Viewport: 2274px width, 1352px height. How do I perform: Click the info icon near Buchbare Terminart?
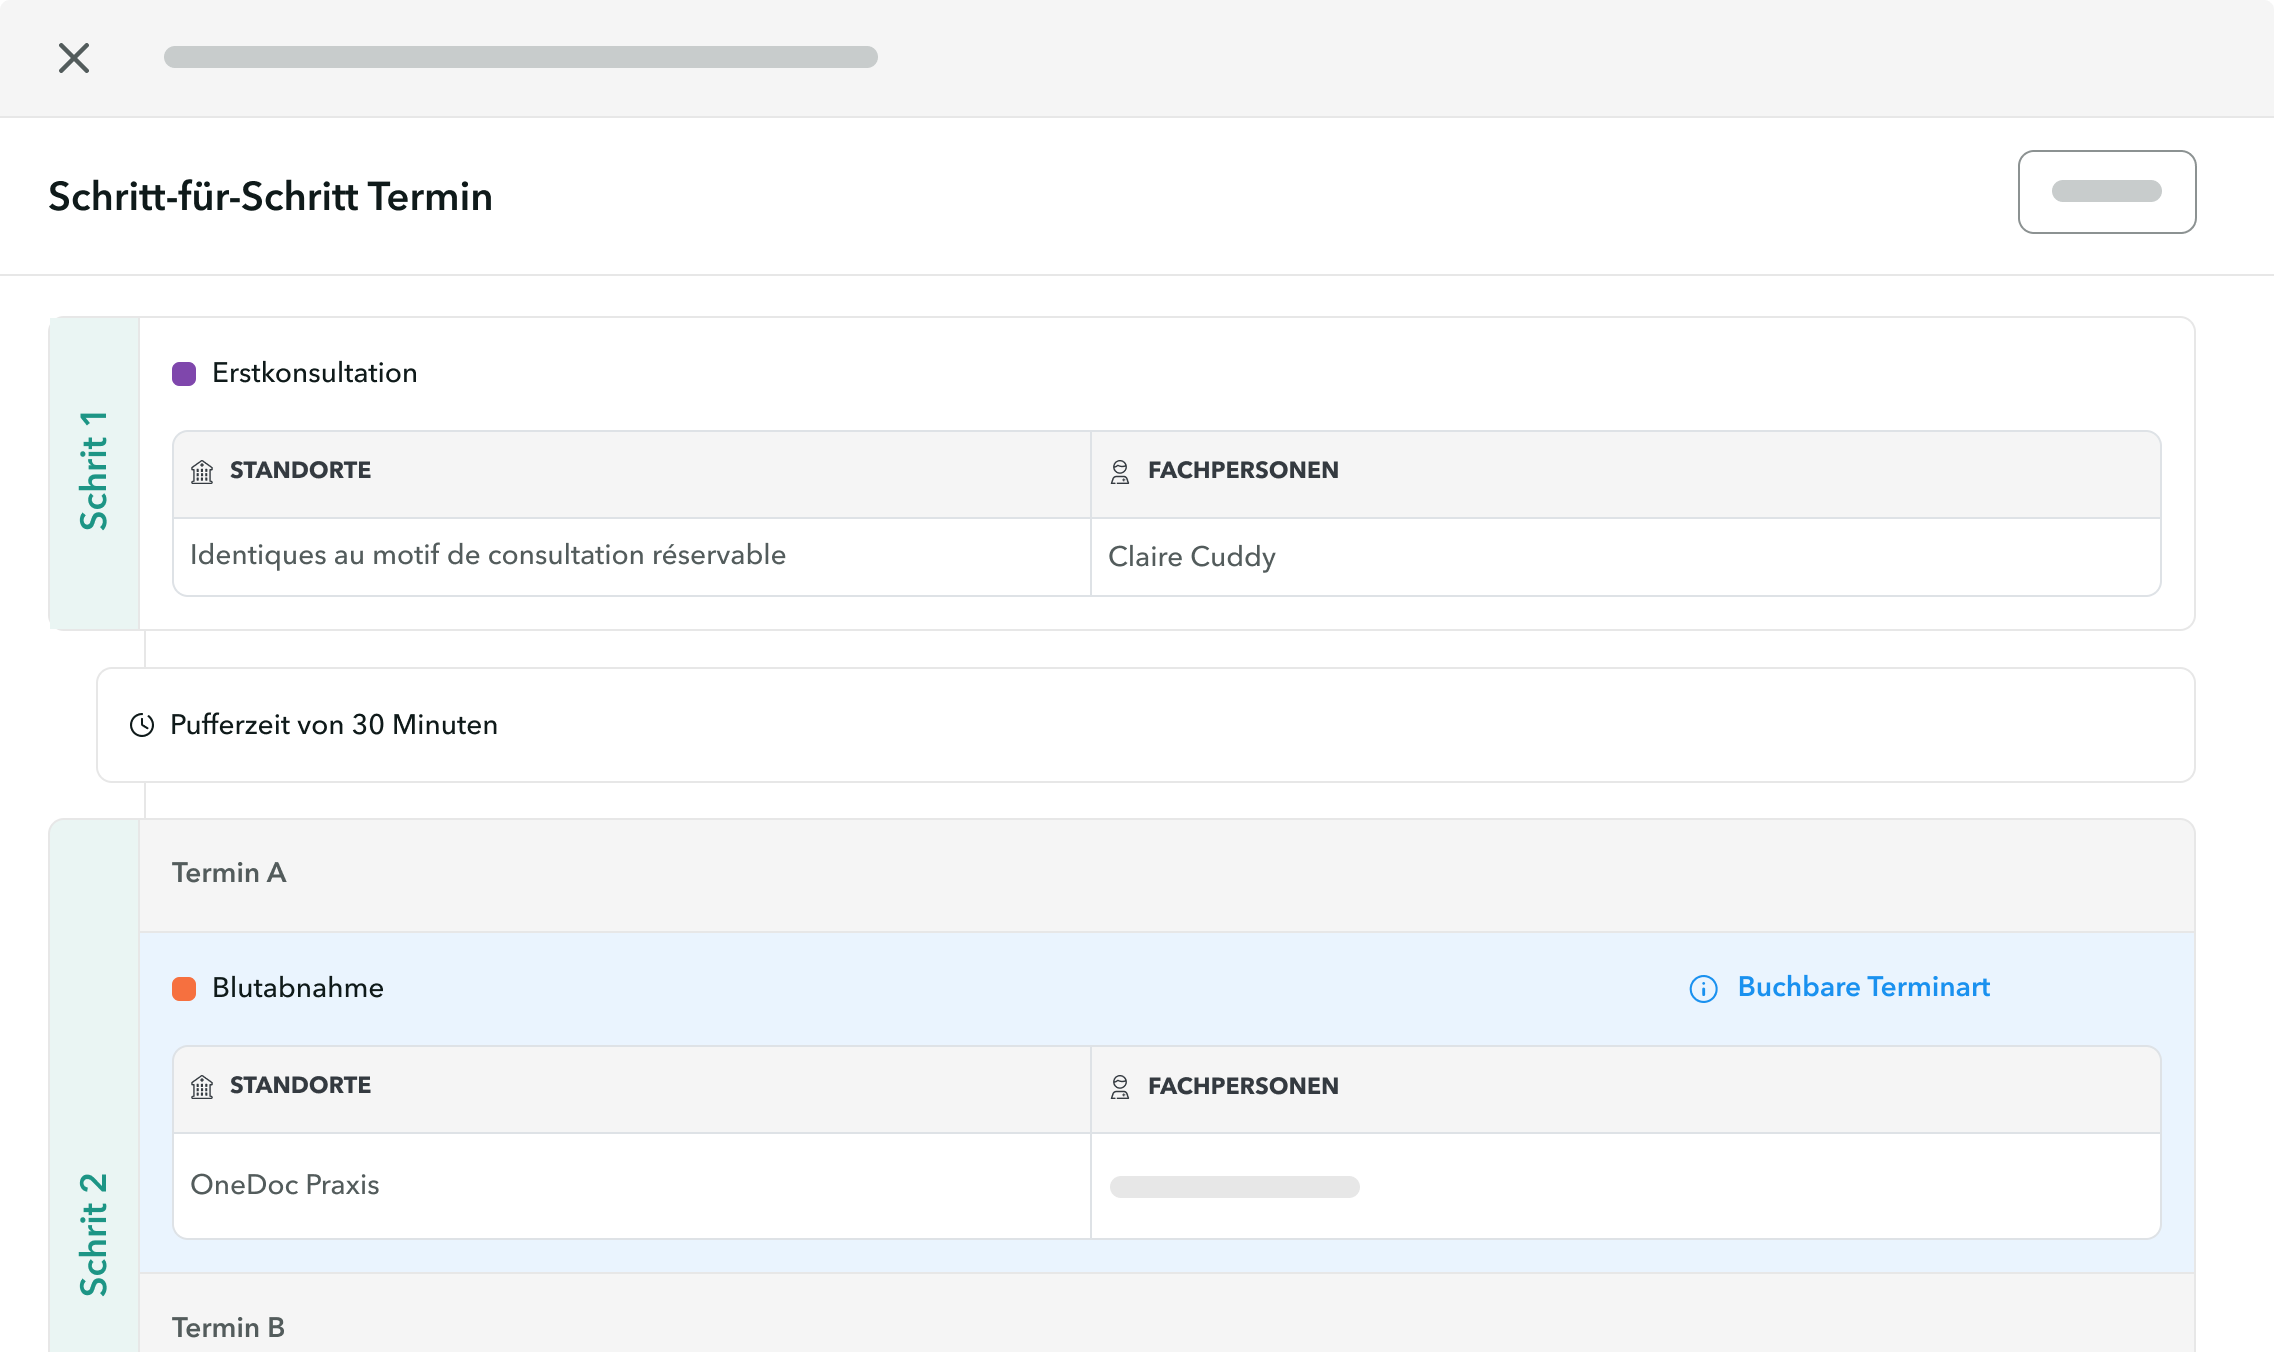click(x=1703, y=989)
